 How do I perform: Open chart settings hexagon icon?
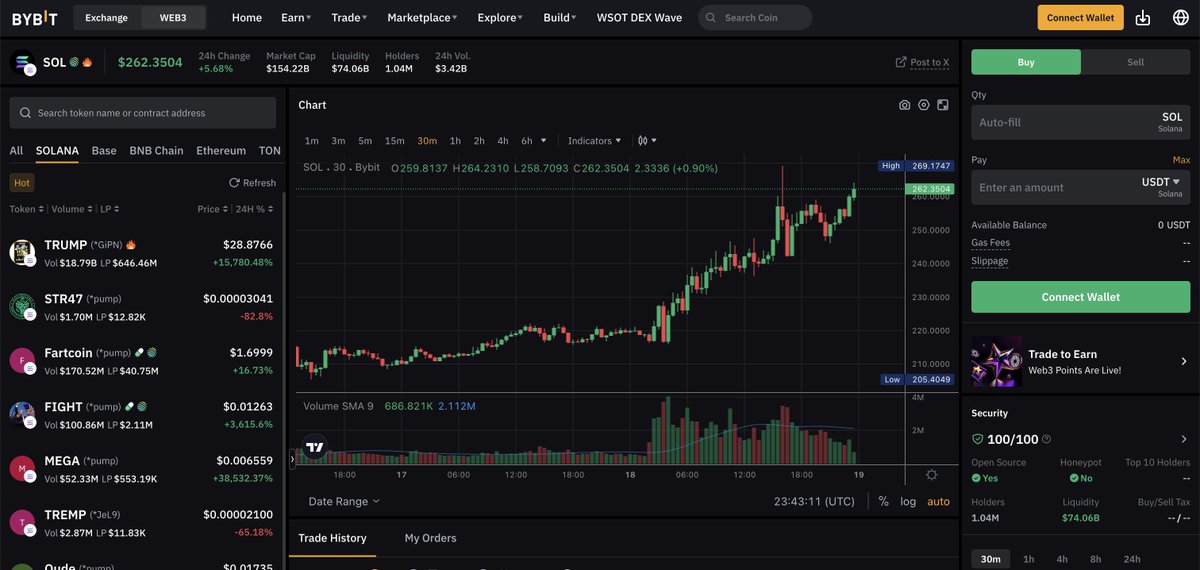pos(924,105)
